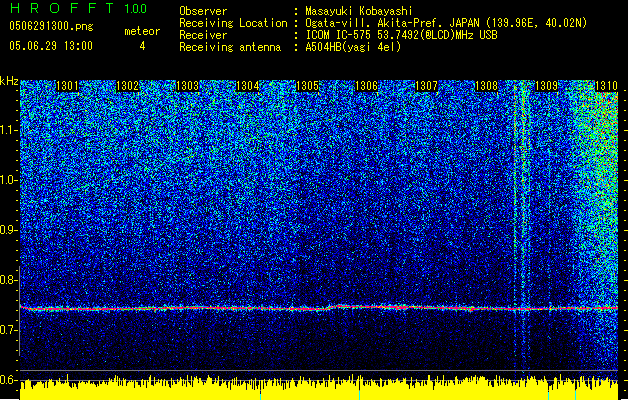The height and width of the screenshot is (400, 629).
Task: Click the 1302 time marker
Action: [127, 86]
